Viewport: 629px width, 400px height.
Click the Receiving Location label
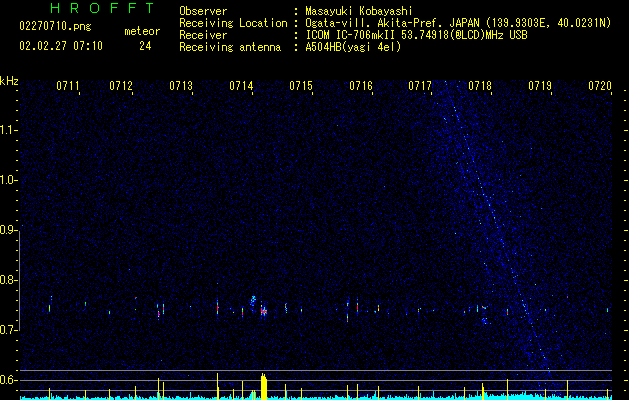click(x=233, y=23)
